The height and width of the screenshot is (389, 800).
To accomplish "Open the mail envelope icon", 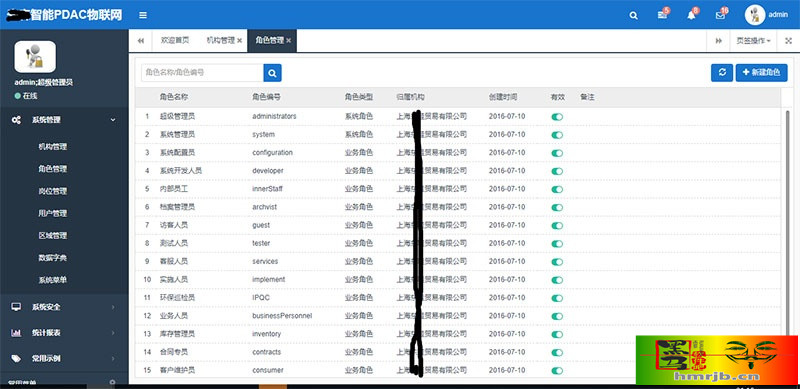I will tap(720, 15).
